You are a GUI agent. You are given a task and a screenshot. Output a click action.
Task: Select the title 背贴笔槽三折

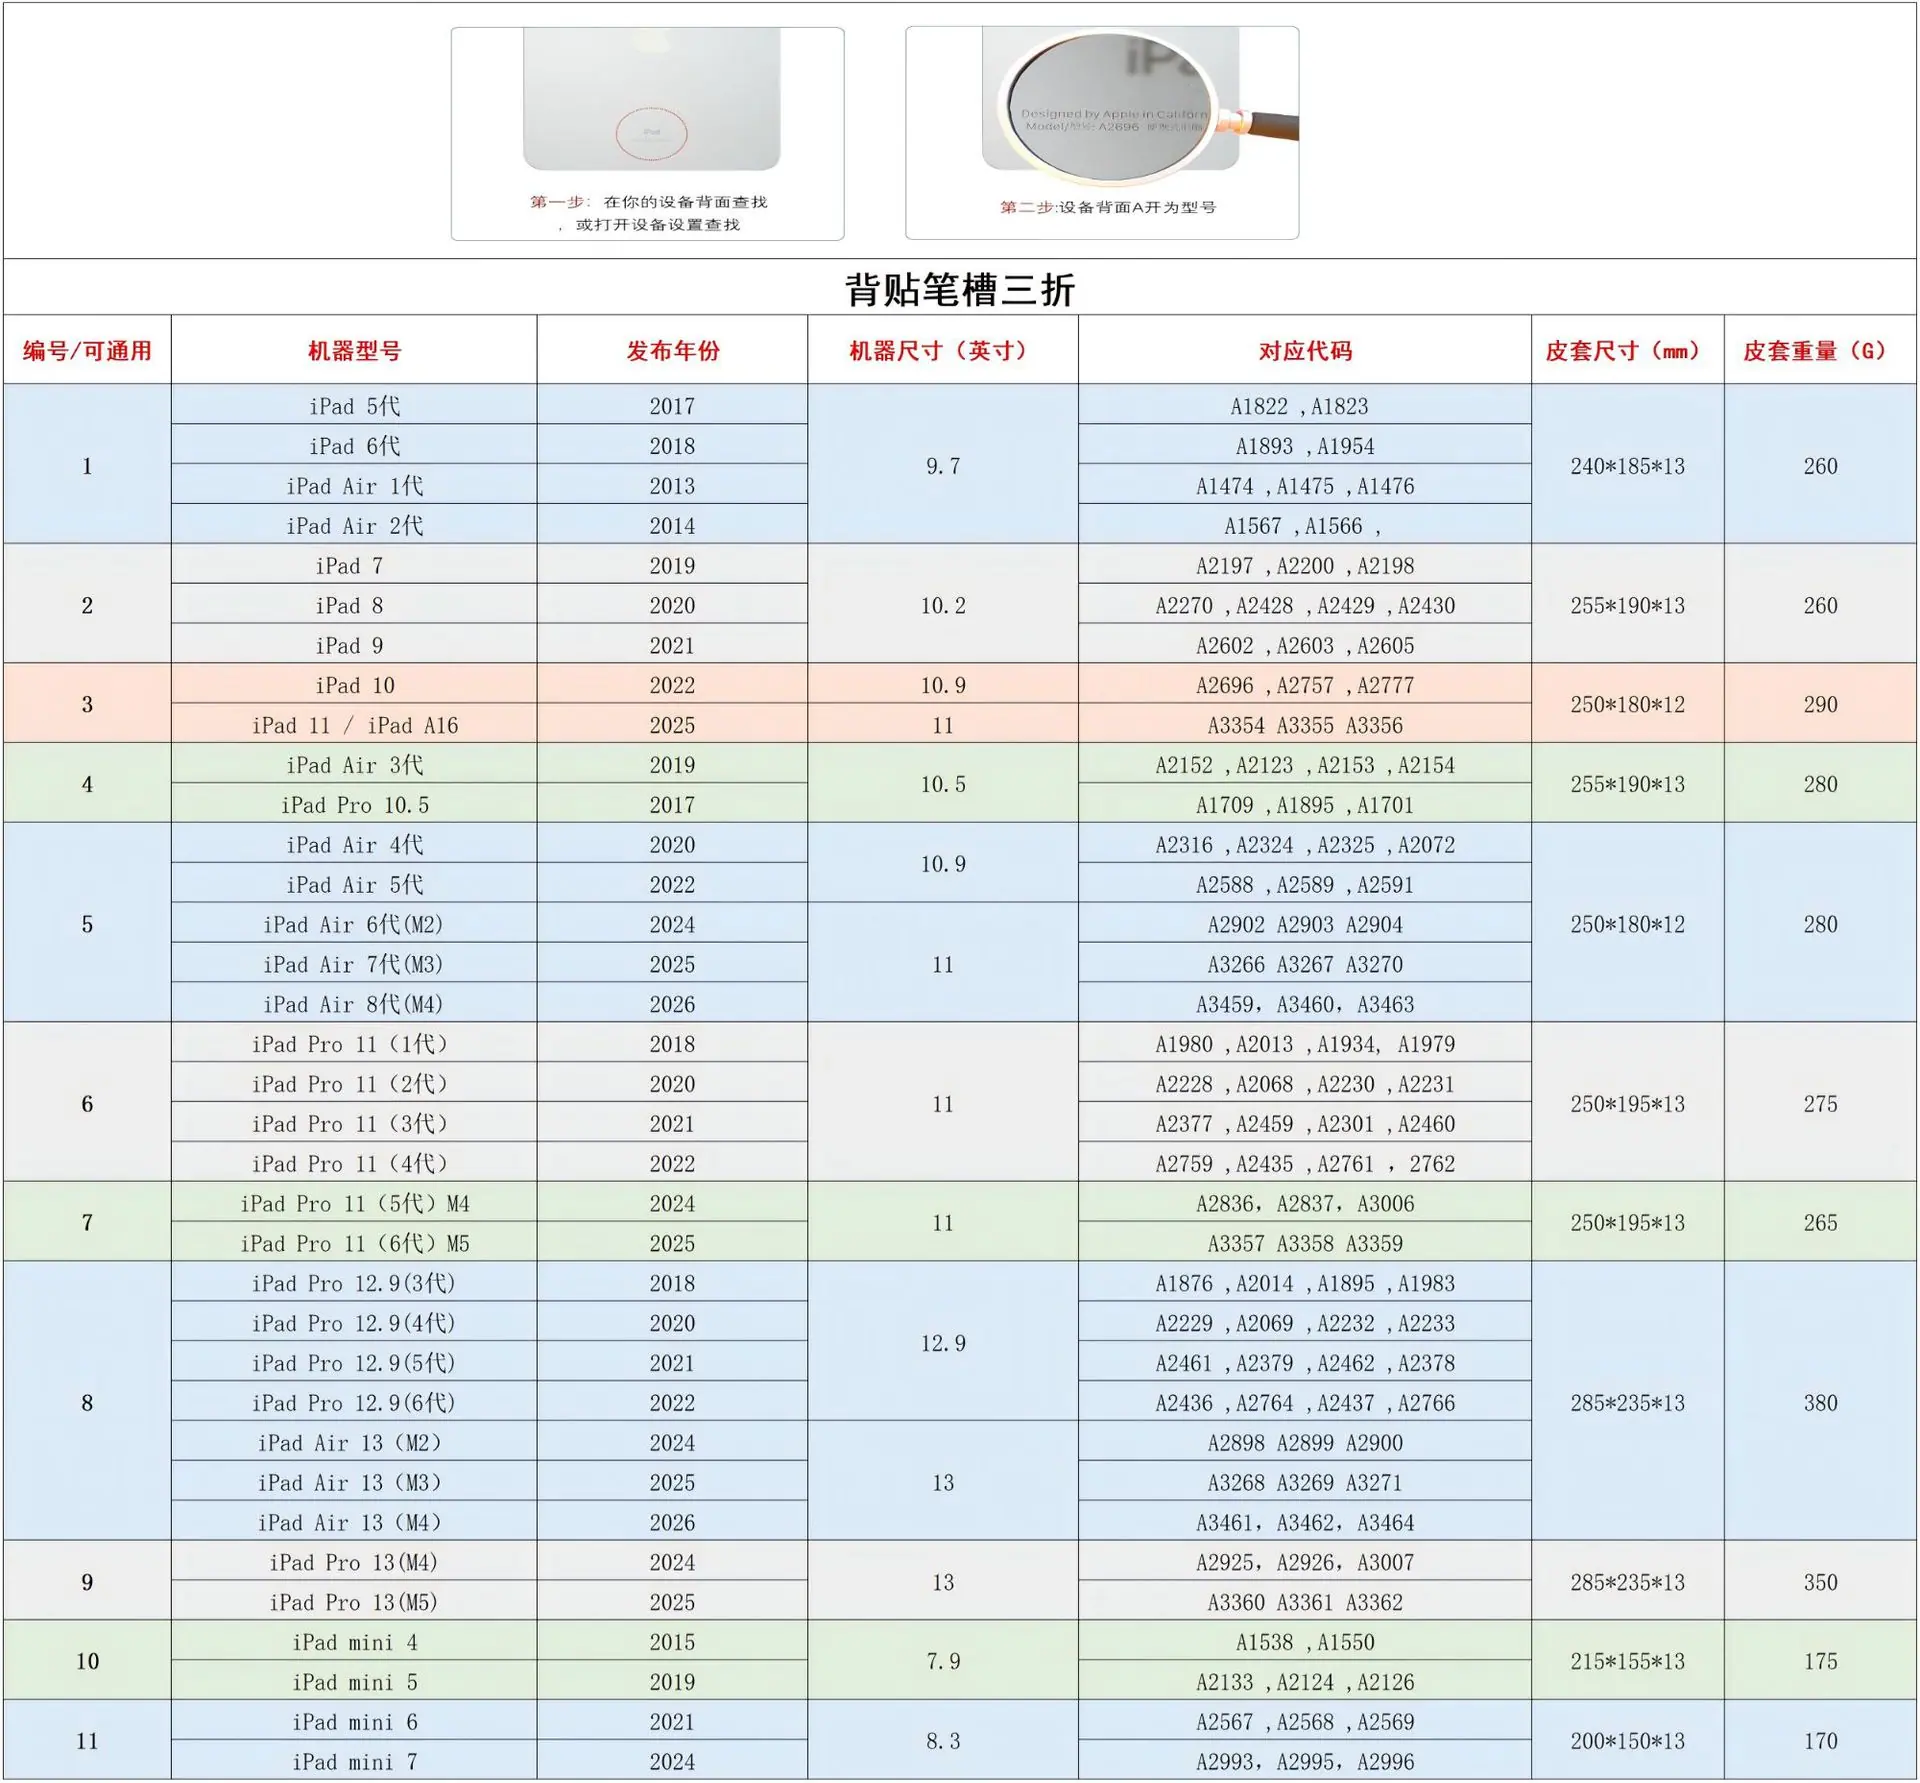click(960, 290)
